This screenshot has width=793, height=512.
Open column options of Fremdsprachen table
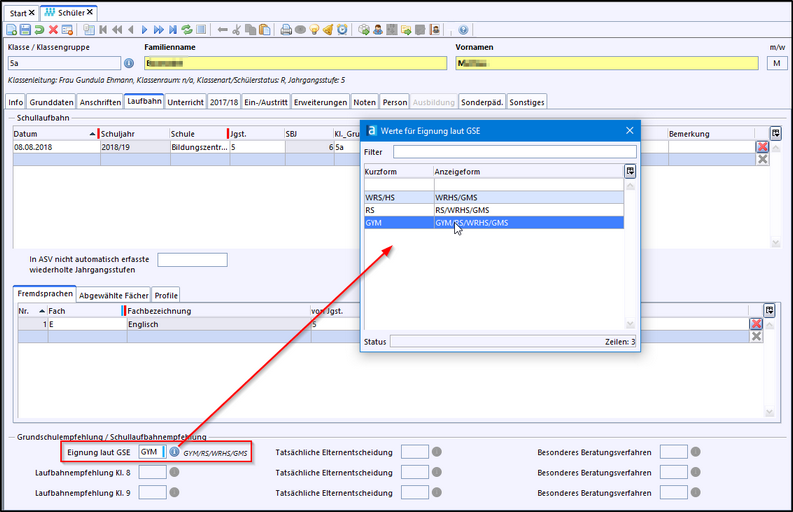[x=768, y=310]
